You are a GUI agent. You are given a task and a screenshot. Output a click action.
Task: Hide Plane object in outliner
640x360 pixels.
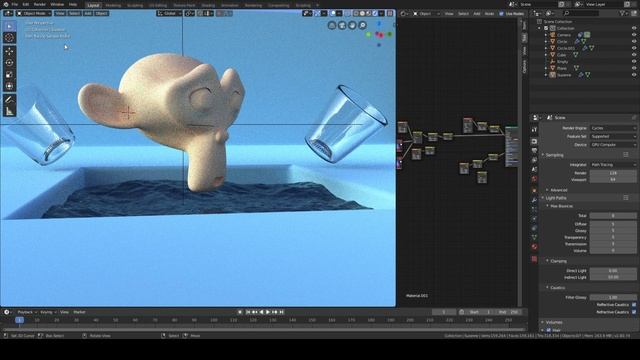pyautogui.click(x=634, y=68)
